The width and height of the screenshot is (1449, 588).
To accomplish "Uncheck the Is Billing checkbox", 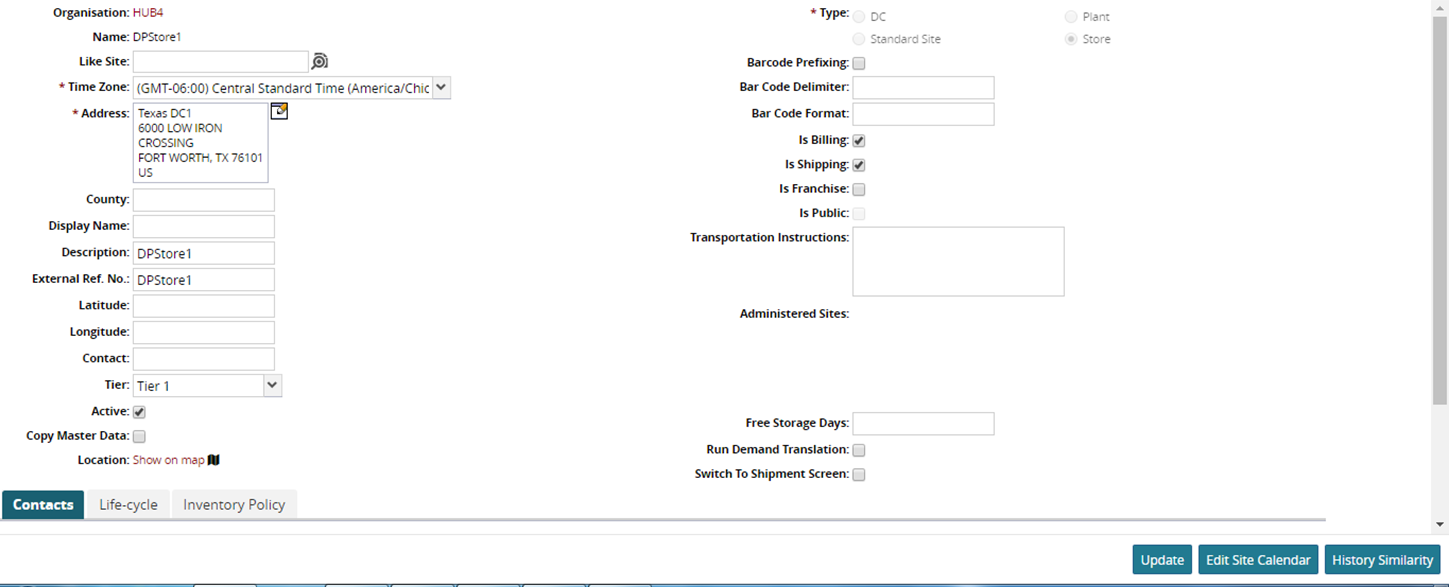I will [x=859, y=141].
